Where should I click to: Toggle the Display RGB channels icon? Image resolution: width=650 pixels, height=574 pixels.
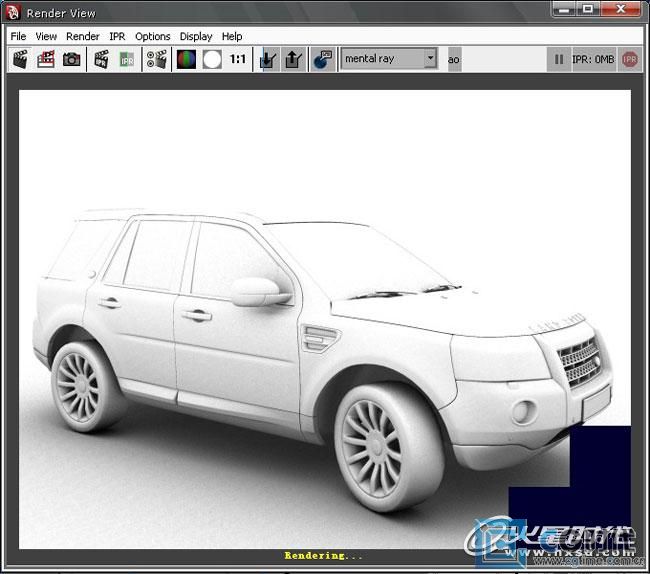click(186, 59)
